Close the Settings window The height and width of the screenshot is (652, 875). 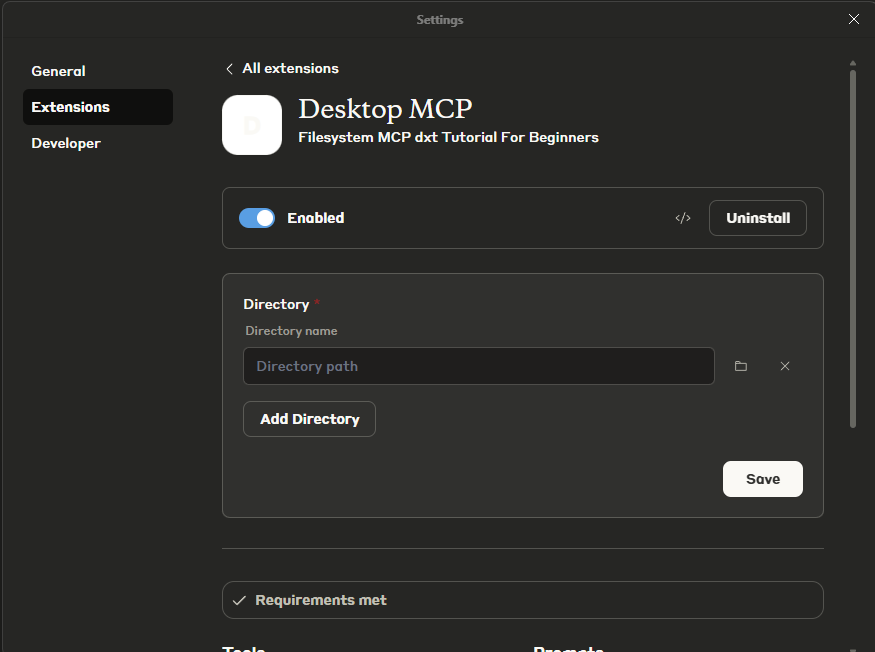click(x=853, y=19)
